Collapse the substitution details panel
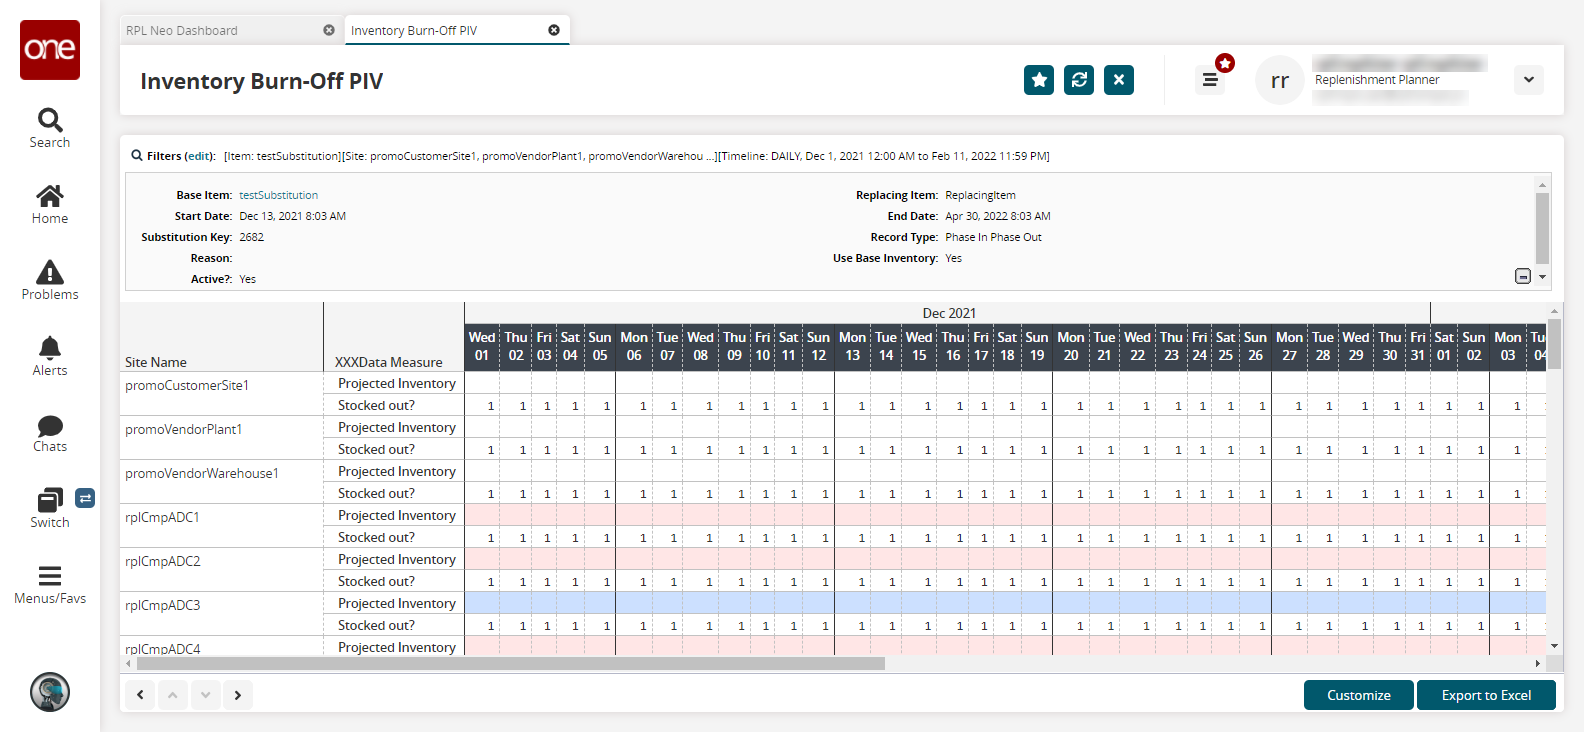The width and height of the screenshot is (1584, 732). point(1522,276)
